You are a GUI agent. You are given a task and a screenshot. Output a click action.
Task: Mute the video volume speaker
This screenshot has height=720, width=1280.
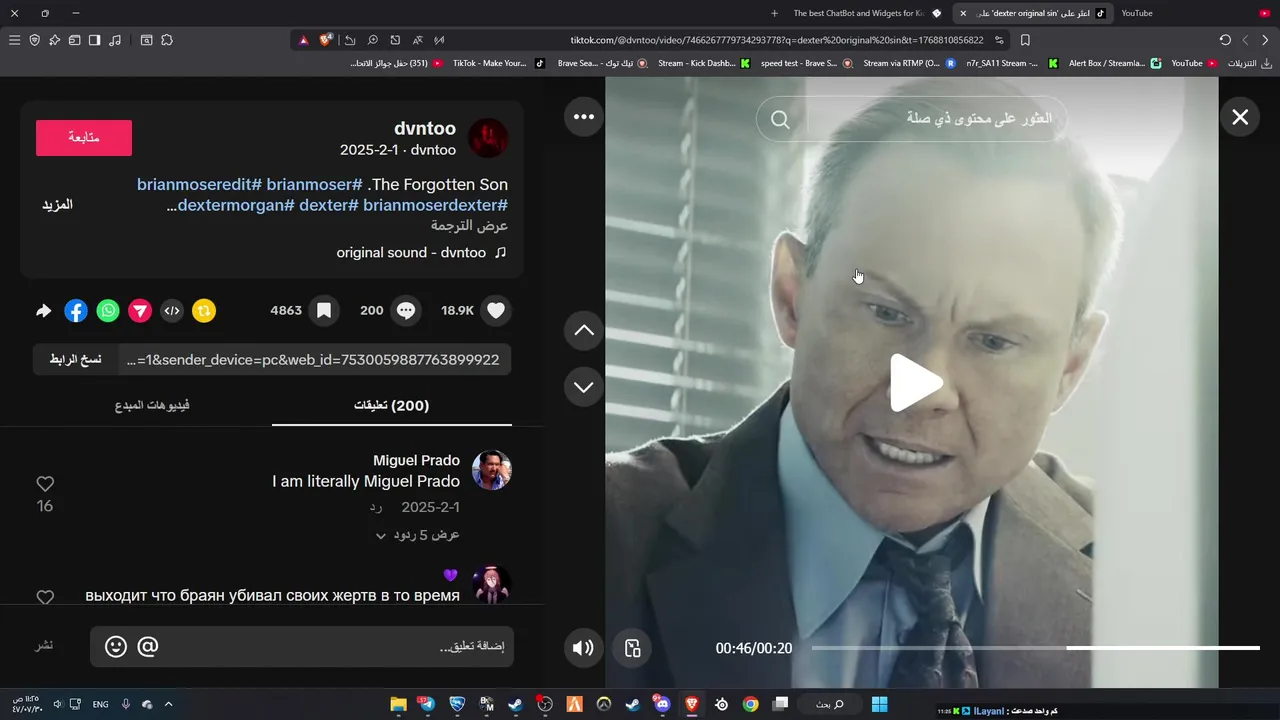pyautogui.click(x=583, y=648)
